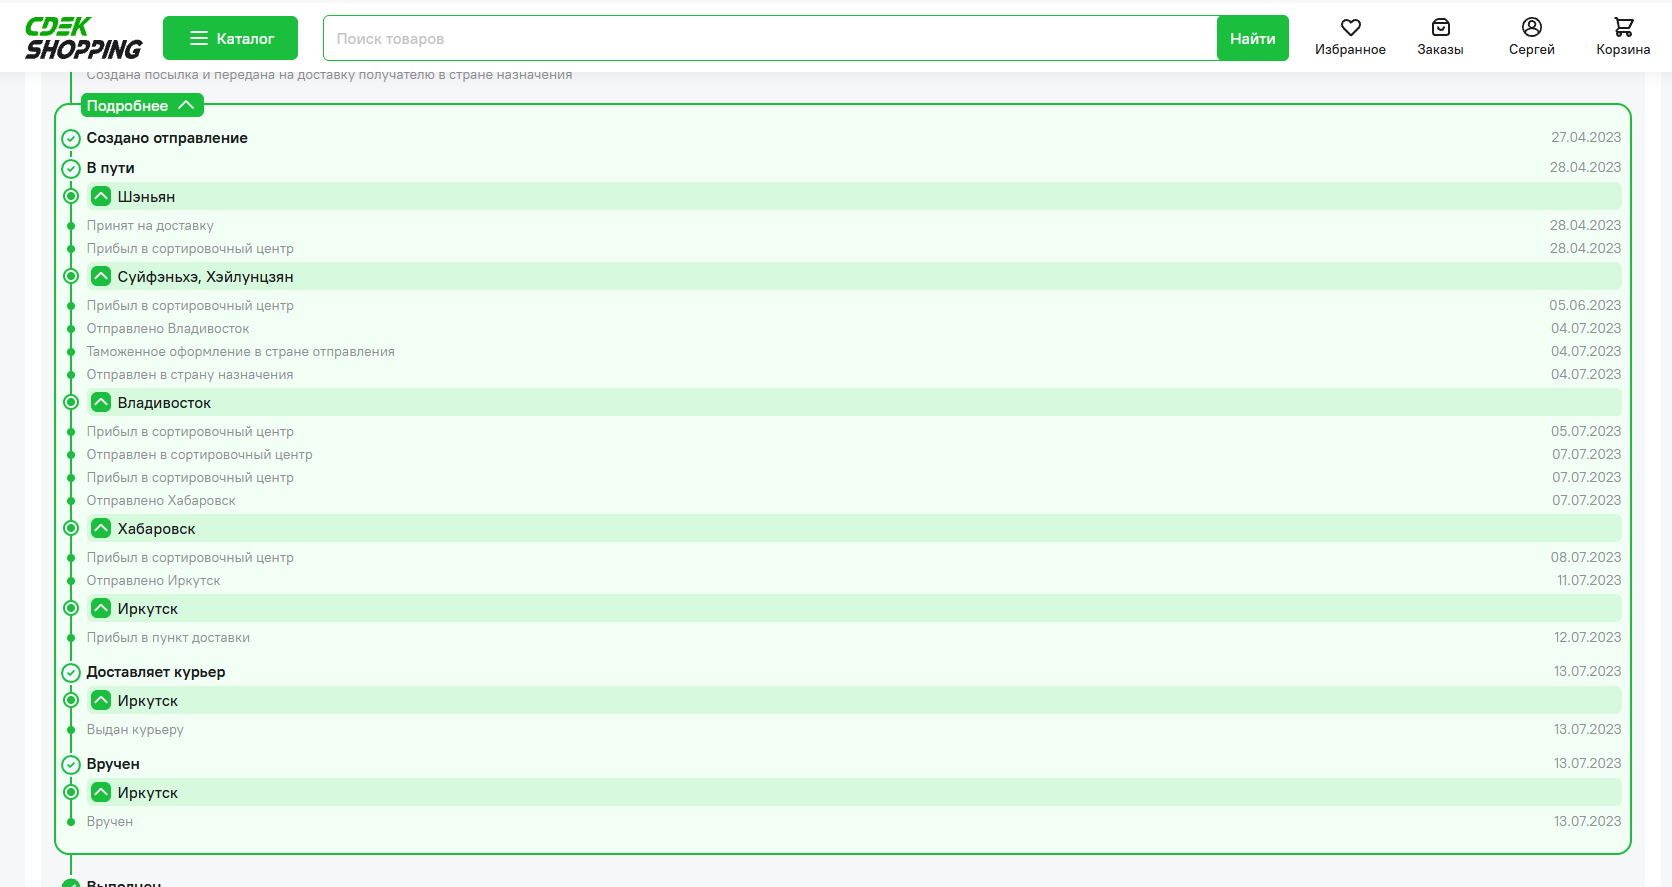The image size is (1672, 887).
Task: Select the Отправлено Хабаровск row
Action: [853, 500]
